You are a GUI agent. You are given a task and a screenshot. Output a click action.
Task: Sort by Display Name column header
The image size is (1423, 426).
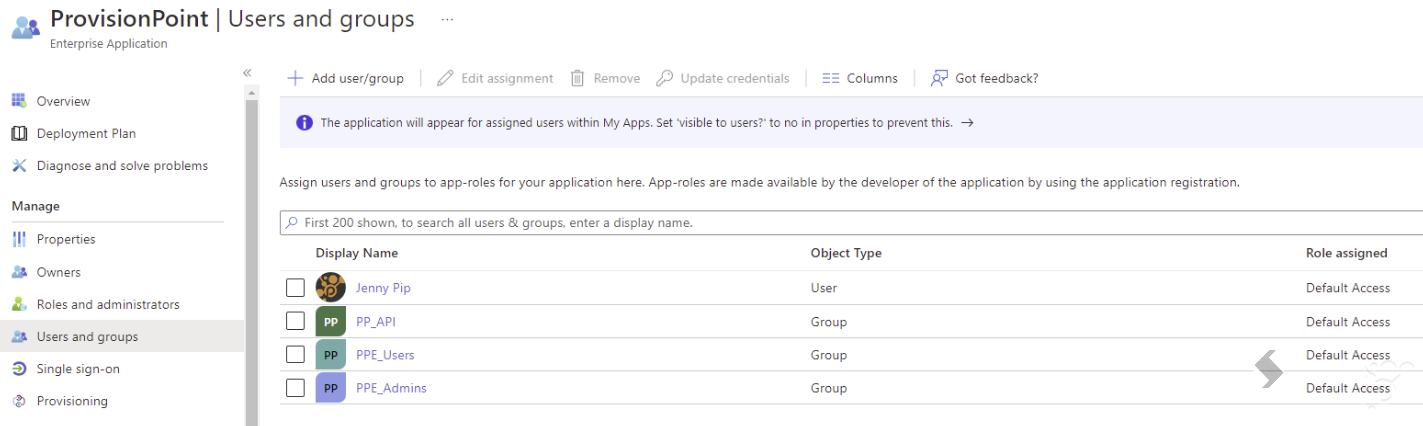point(357,253)
